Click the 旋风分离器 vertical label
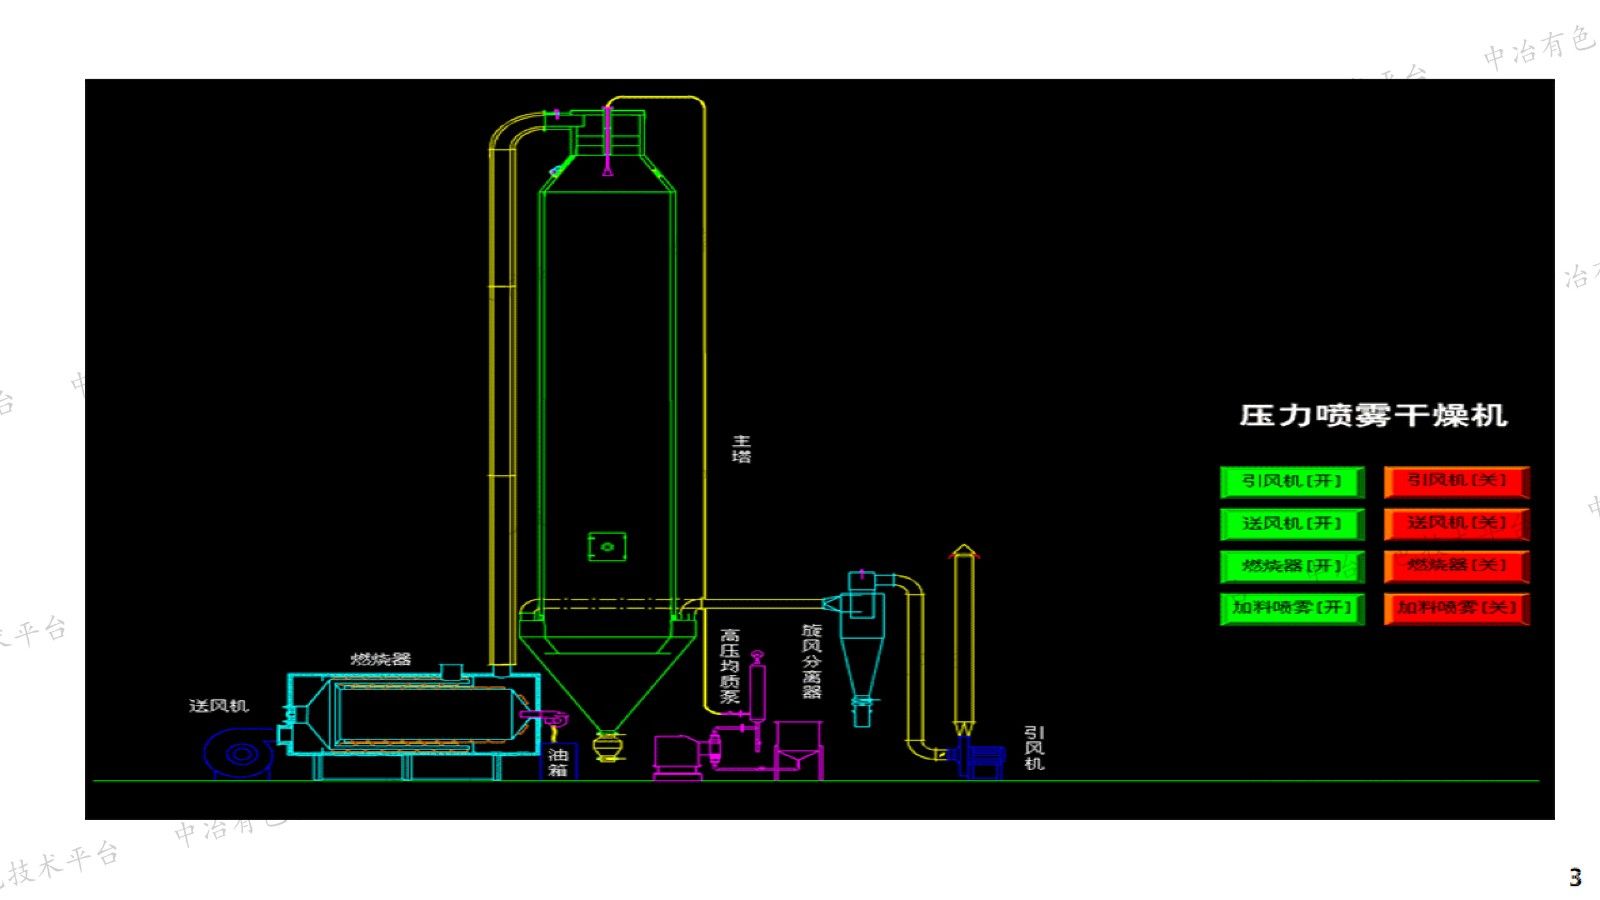This screenshot has height=900, width=1600. (812, 661)
